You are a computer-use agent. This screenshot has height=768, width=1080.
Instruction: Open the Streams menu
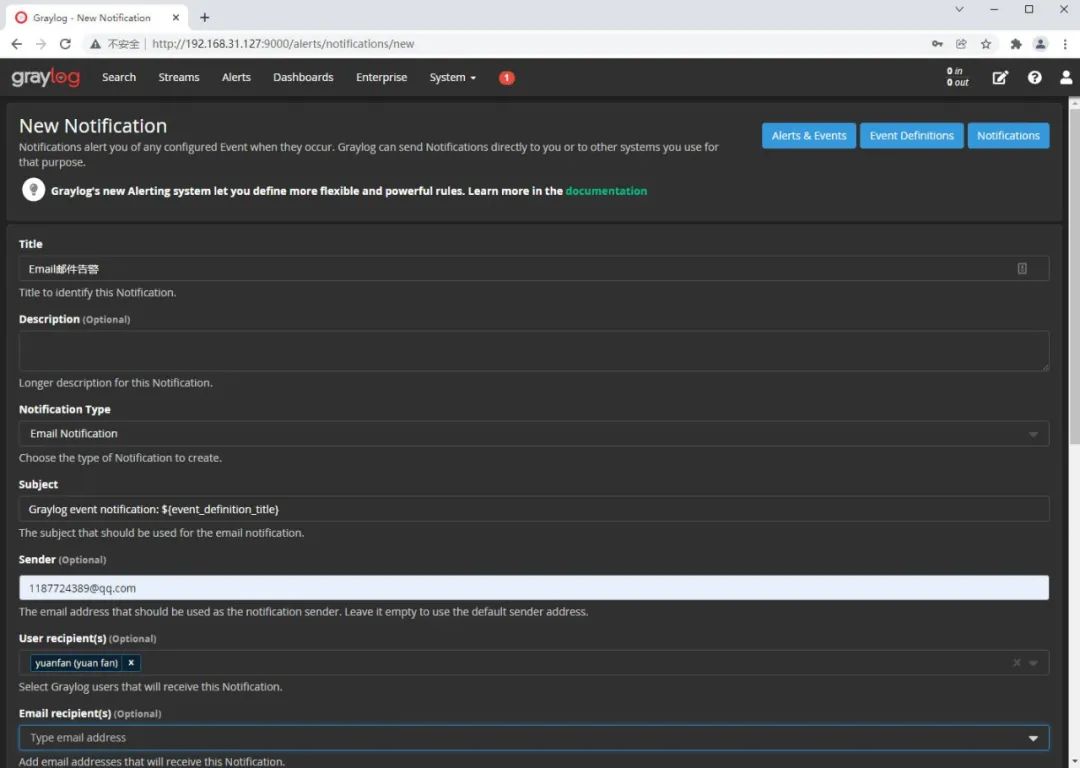178,77
